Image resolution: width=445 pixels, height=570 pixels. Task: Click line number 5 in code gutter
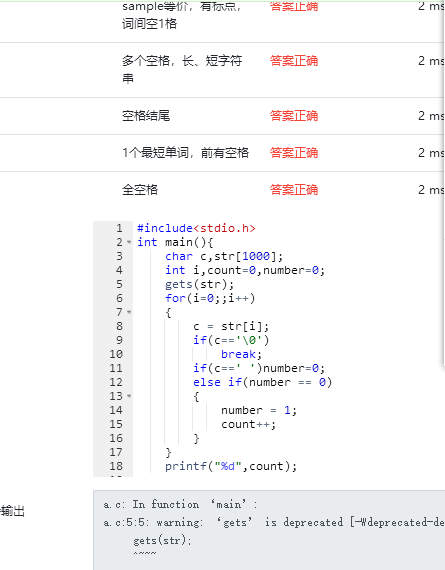pos(119,284)
